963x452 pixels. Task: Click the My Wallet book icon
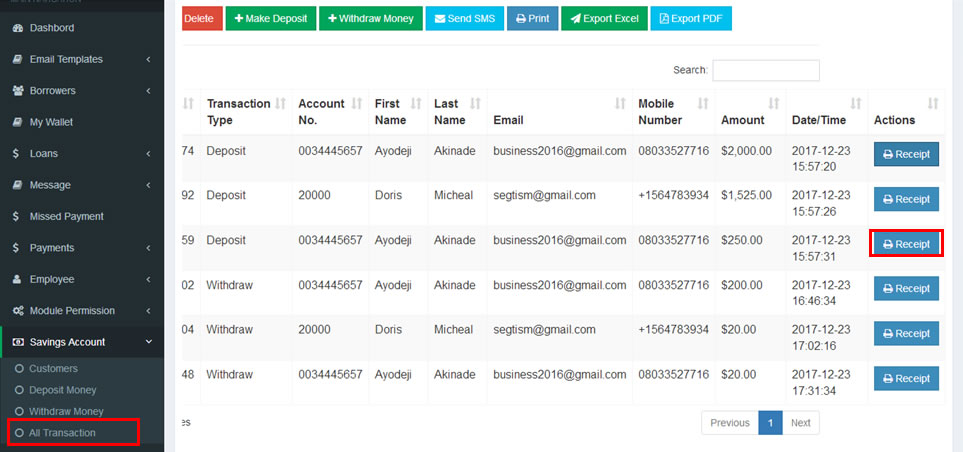(x=17, y=122)
